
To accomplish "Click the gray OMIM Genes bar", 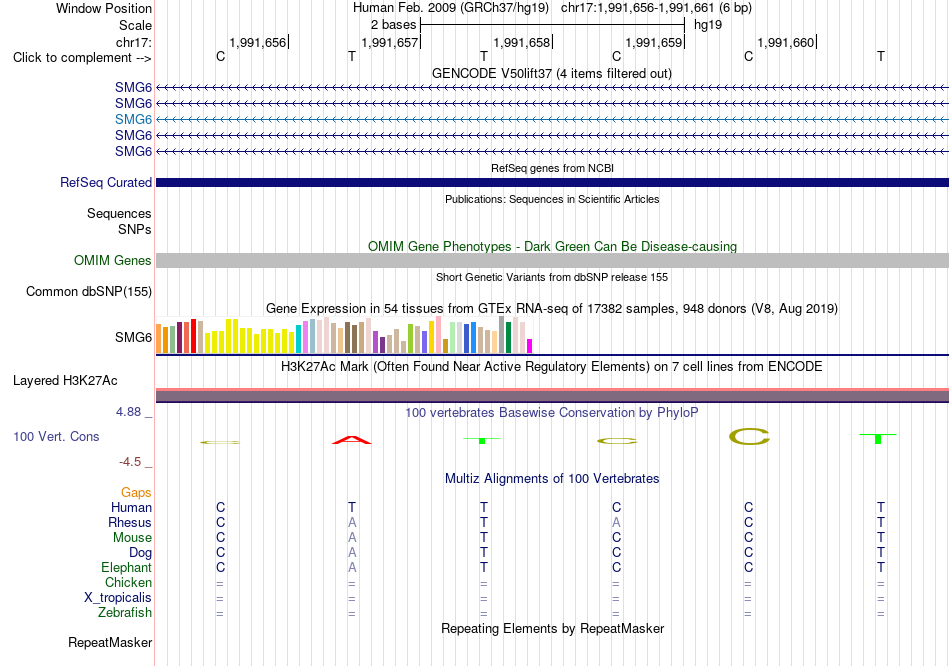I will [552, 261].
